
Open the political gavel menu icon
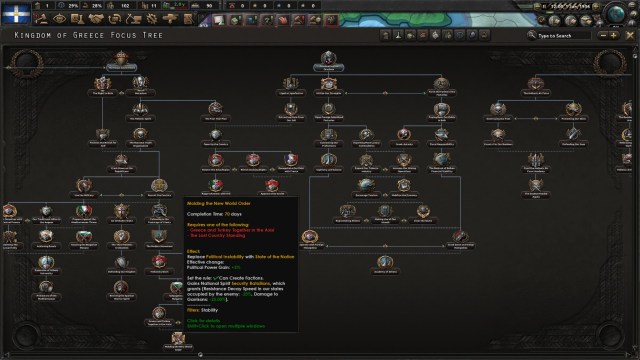pos(40,19)
